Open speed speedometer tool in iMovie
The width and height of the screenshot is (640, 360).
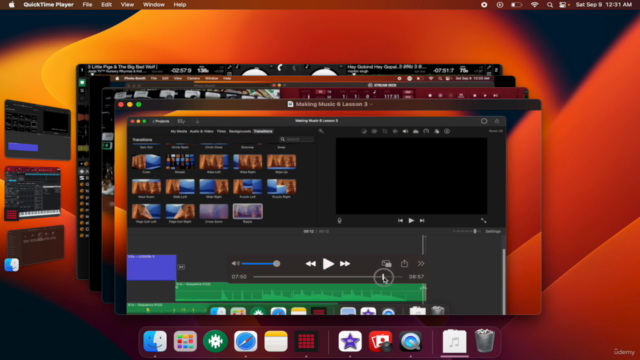click(426, 131)
